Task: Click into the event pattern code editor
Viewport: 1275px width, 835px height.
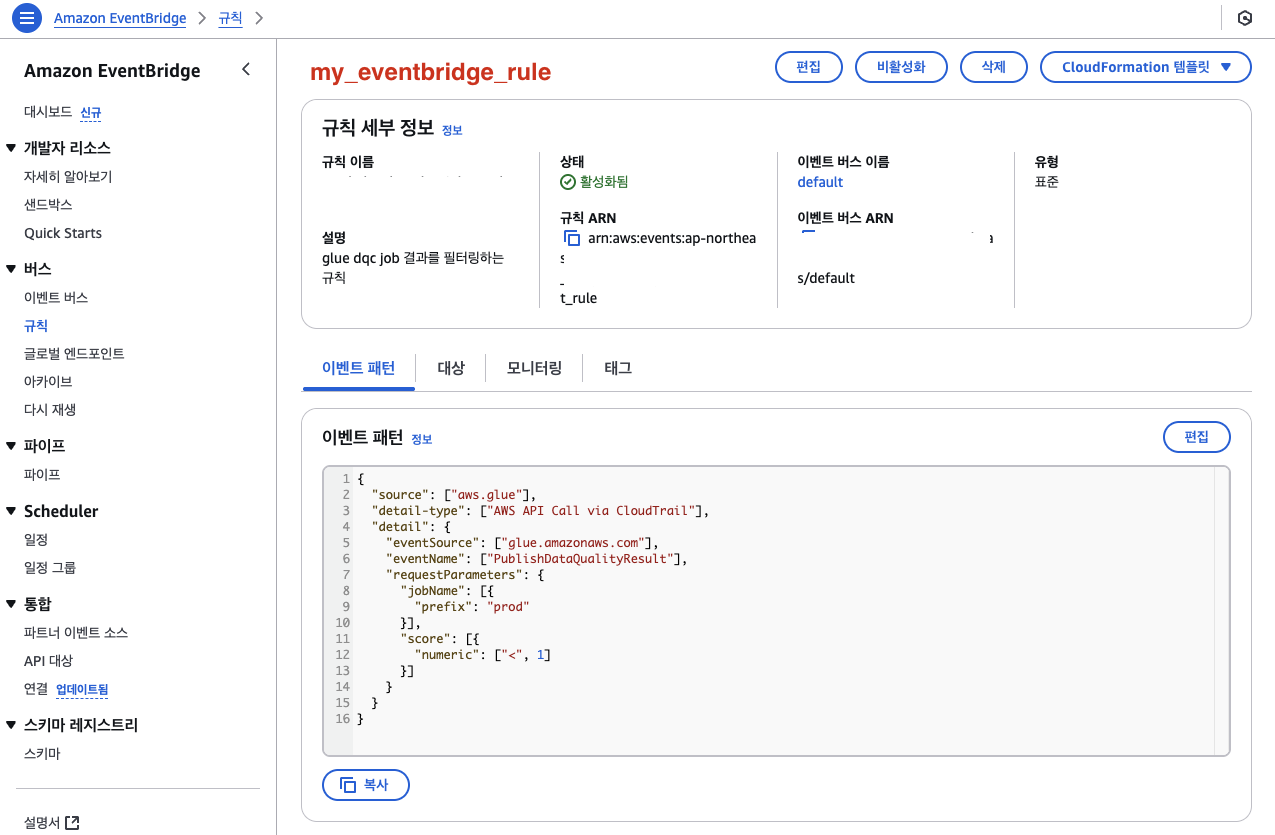Action: coord(776,610)
